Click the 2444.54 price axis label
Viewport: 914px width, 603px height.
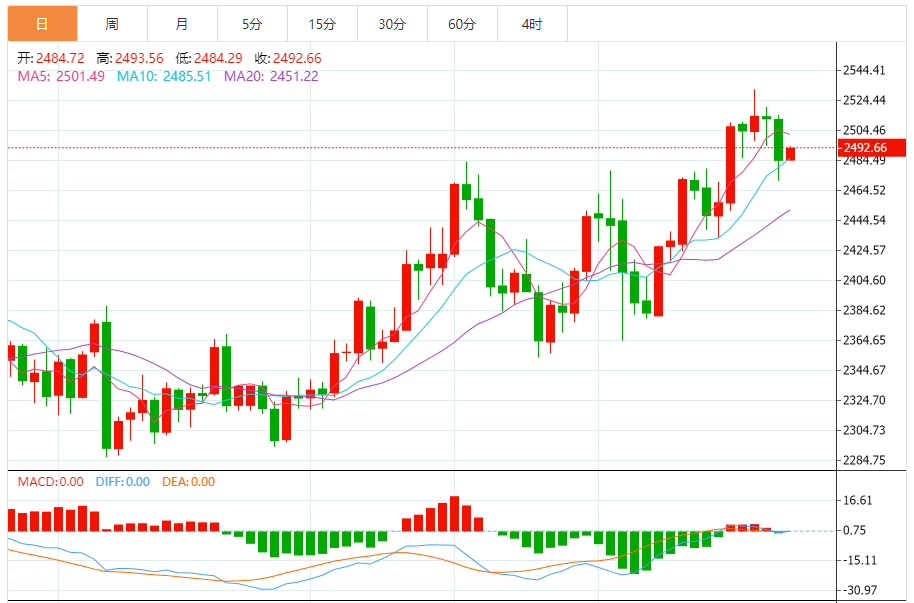(864, 220)
